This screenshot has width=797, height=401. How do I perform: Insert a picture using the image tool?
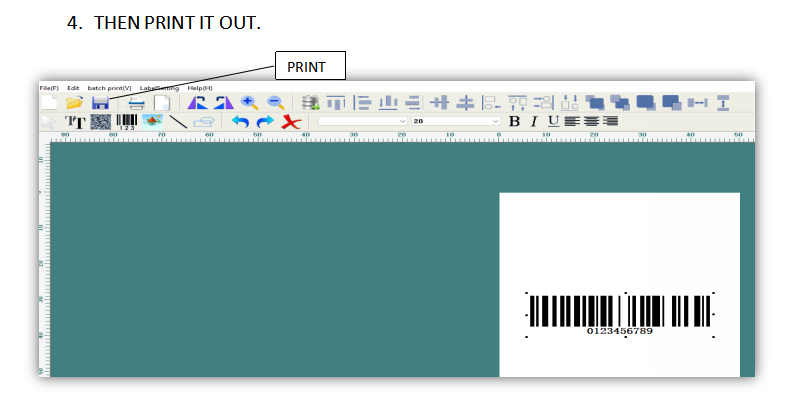click(x=152, y=121)
